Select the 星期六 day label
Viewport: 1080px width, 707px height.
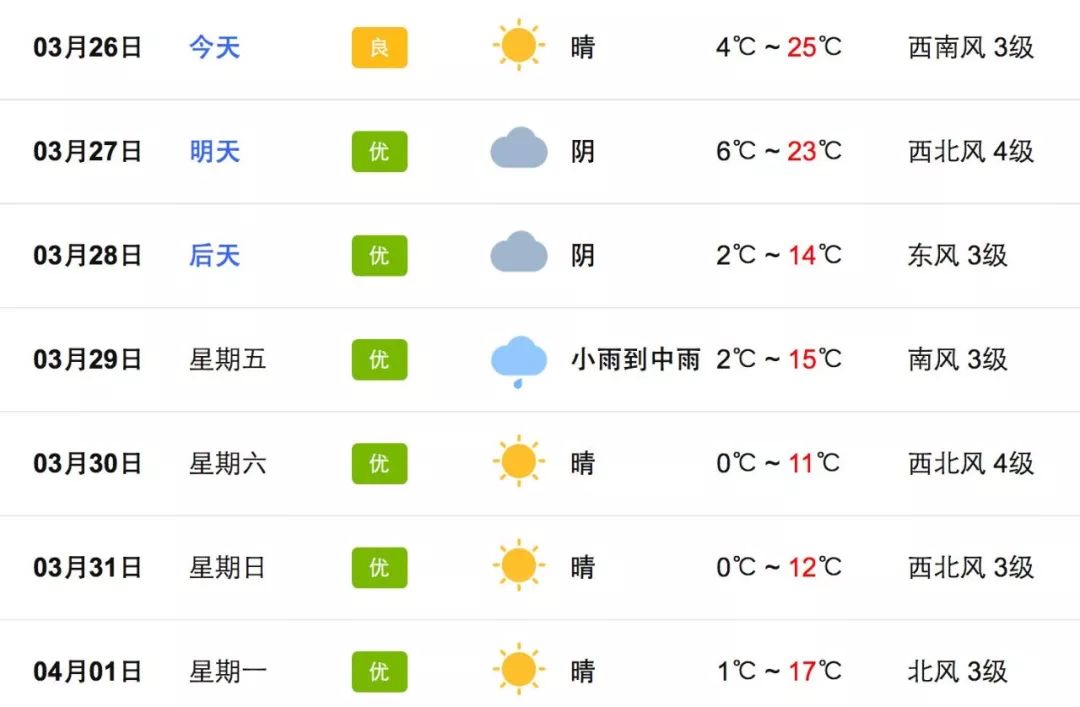pyautogui.click(x=228, y=464)
